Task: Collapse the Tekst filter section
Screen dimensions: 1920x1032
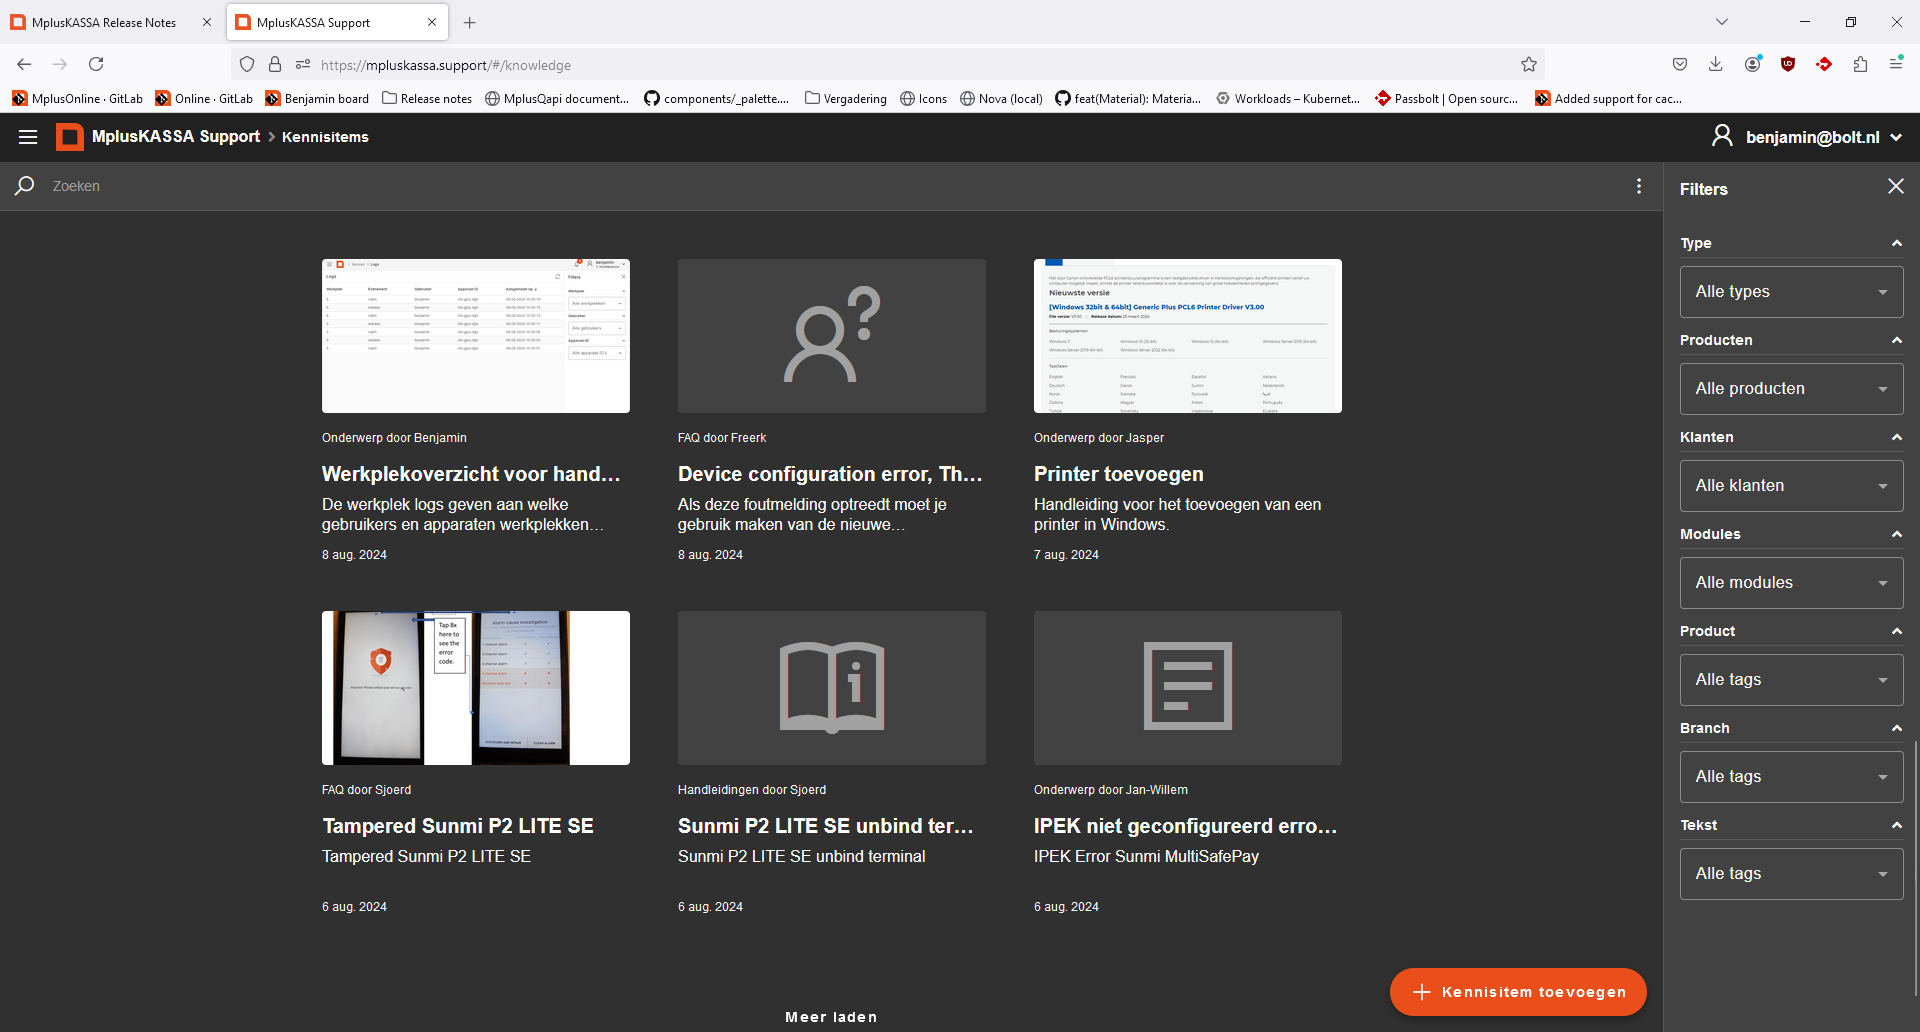Action: (x=1896, y=825)
